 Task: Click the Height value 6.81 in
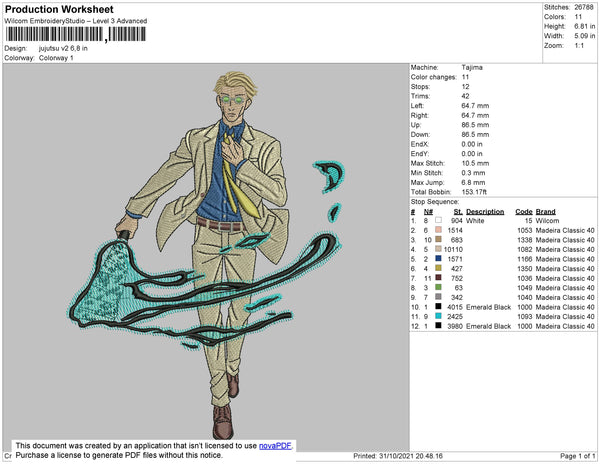tap(585, 26)
